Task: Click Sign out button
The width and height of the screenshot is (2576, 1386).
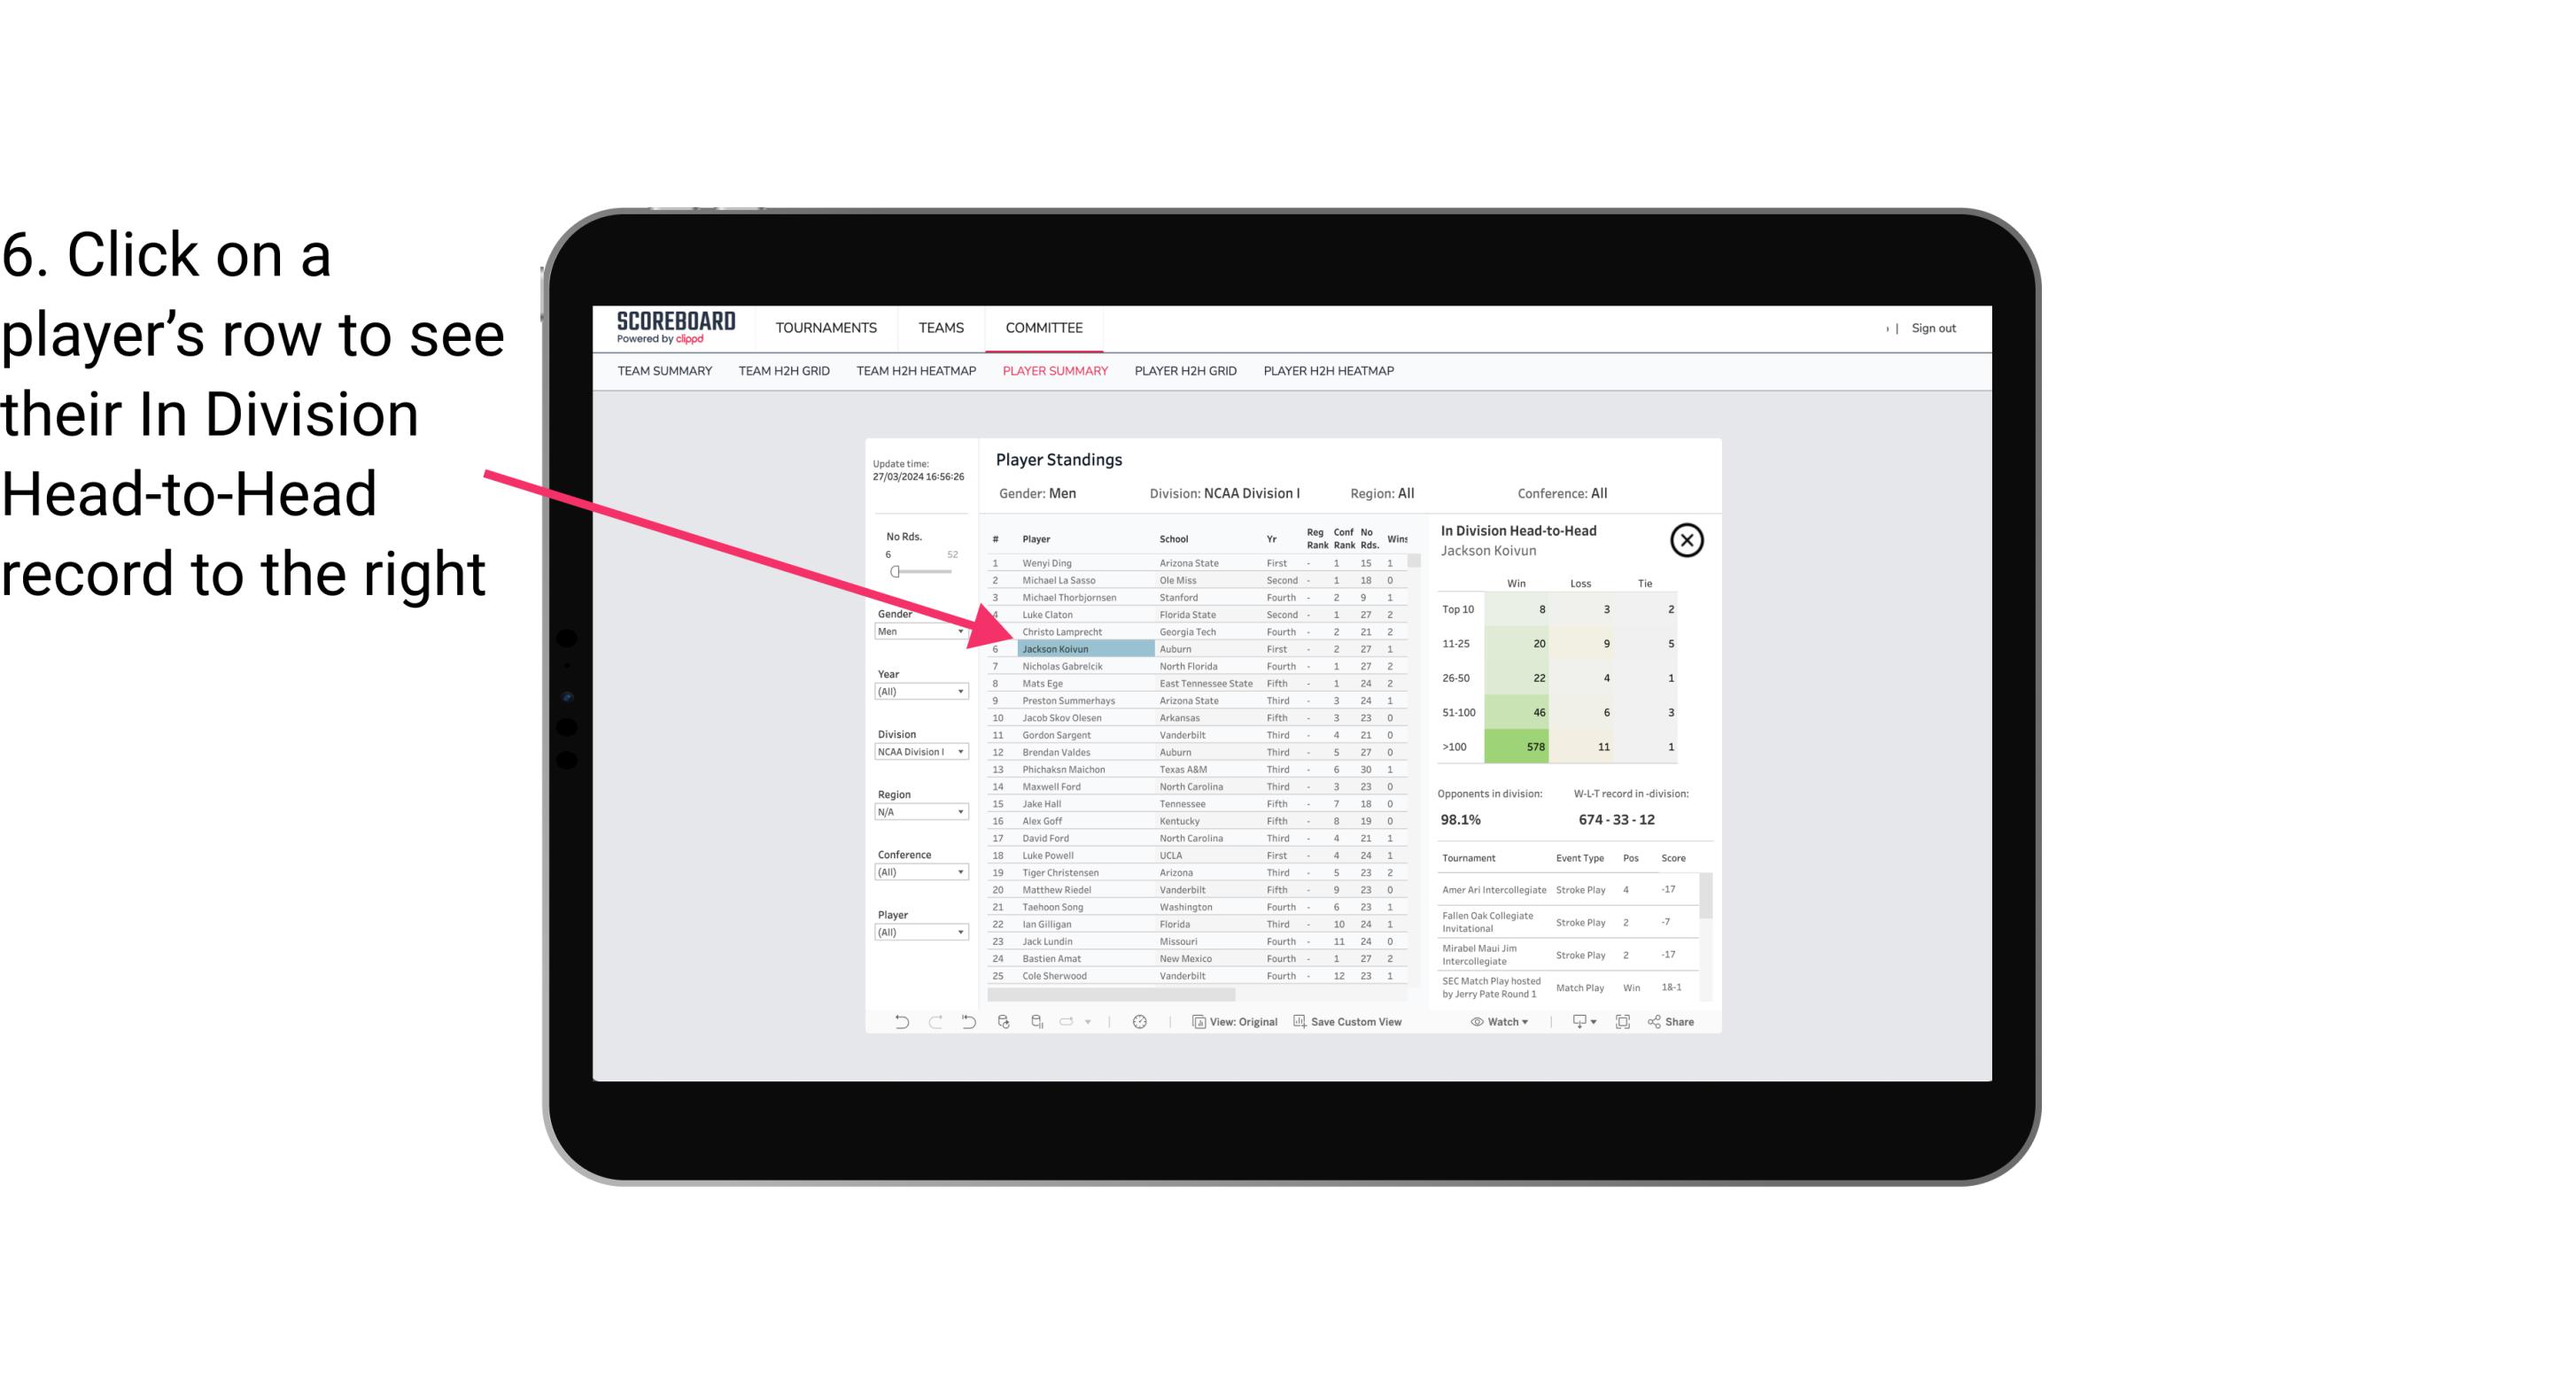Action: [1931, 328]
